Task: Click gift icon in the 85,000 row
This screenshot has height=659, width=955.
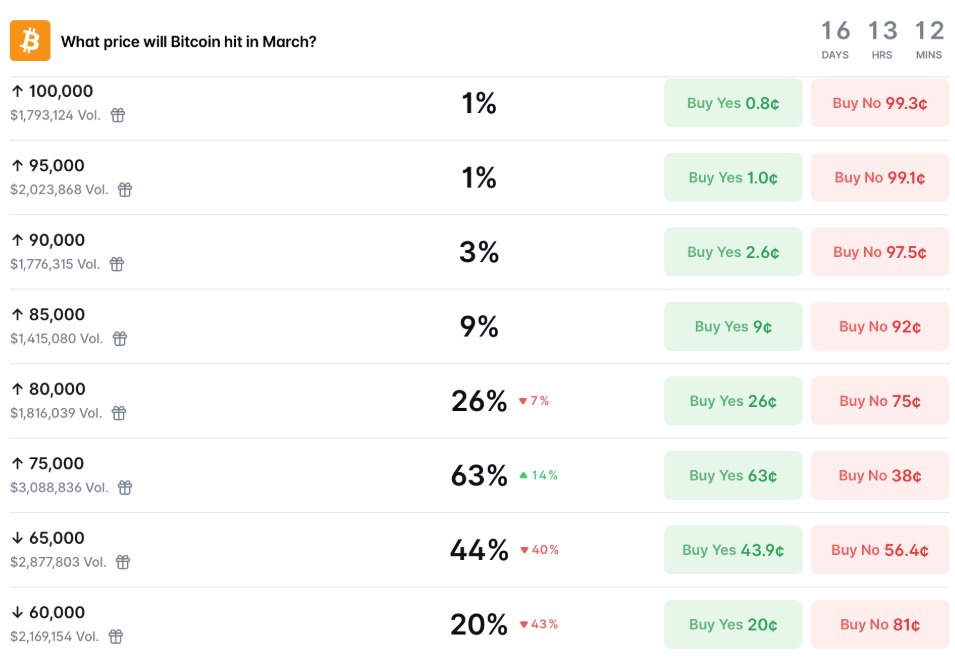Action: click(120, 338)
